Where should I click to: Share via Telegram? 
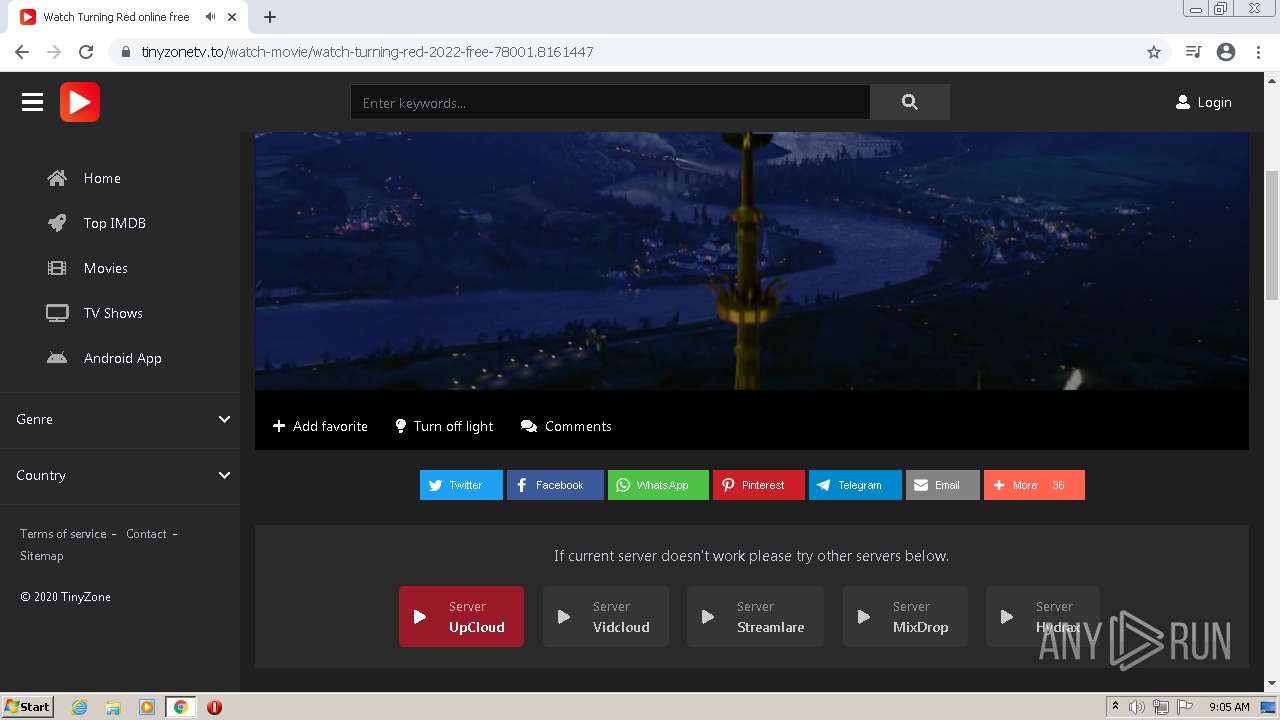[855, 485]
